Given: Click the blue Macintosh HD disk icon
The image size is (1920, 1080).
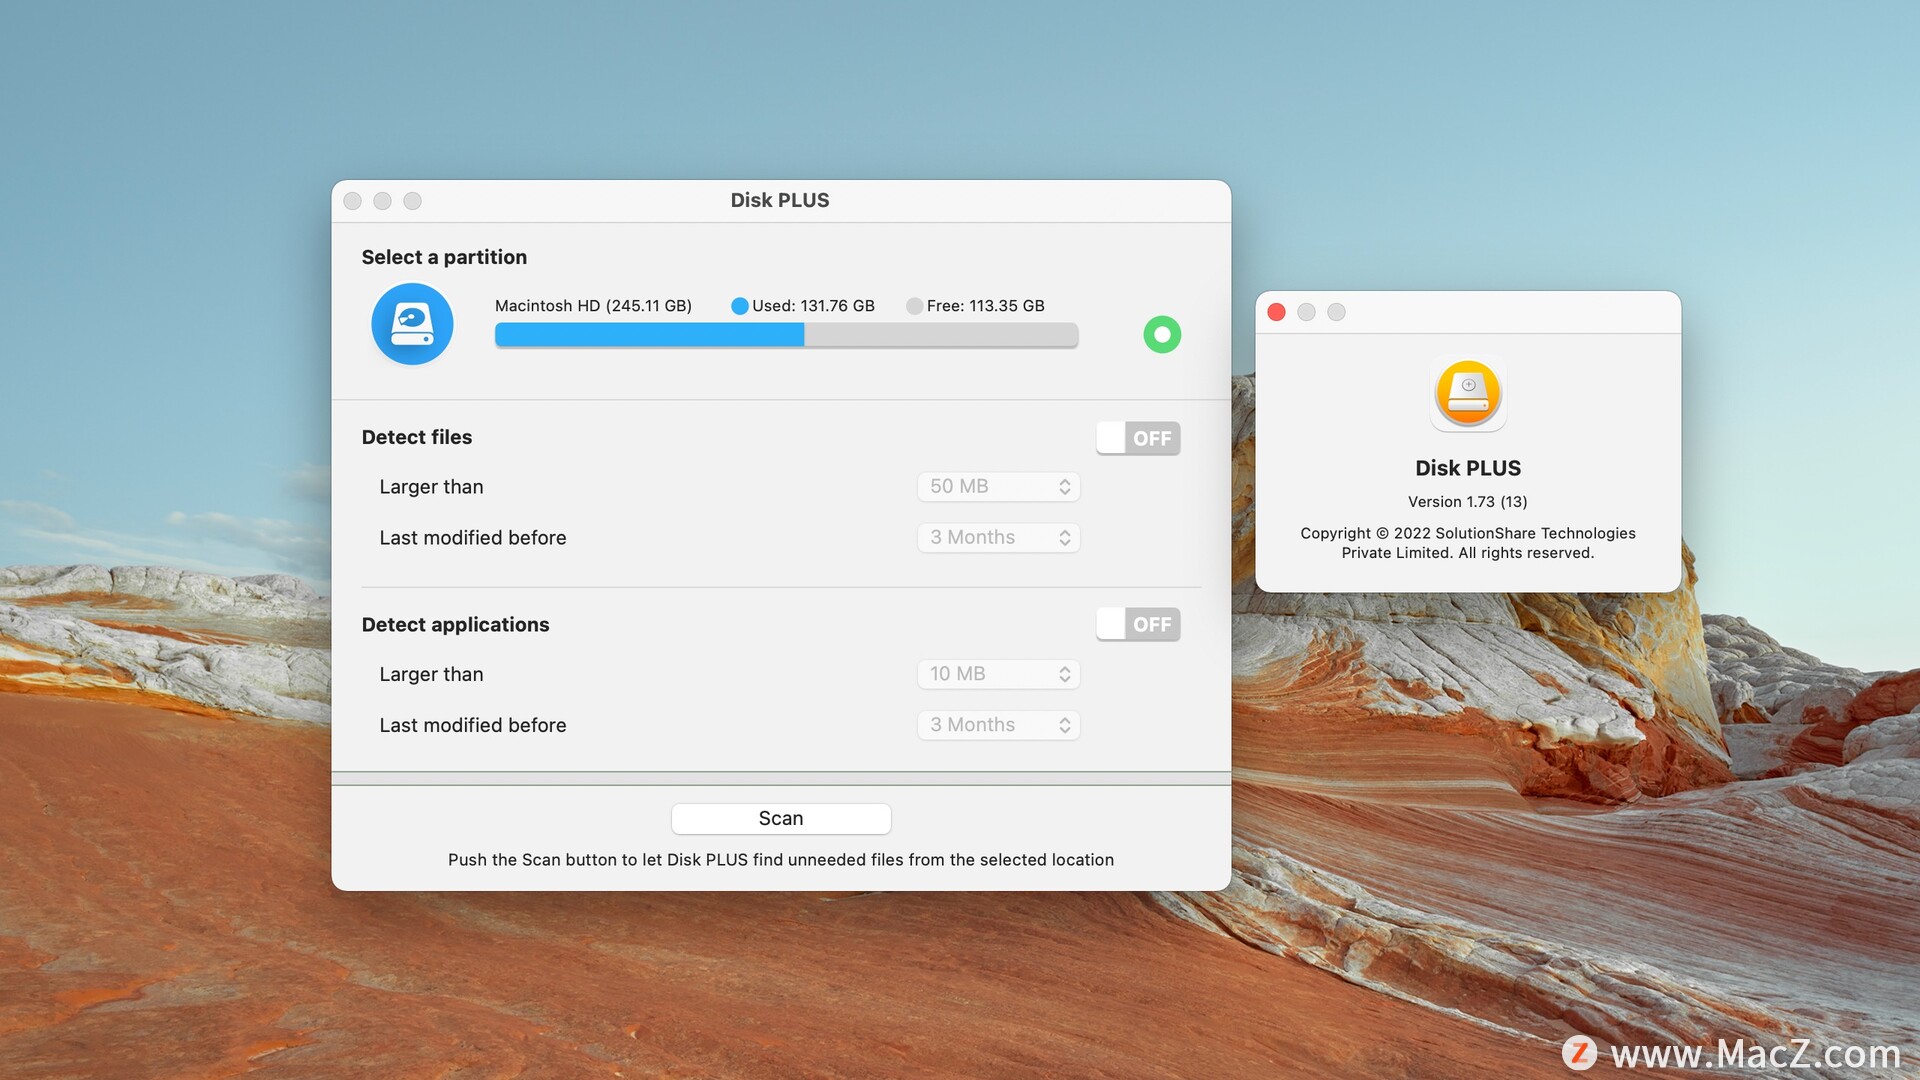Looking at the screenshot, I should 412,324.
